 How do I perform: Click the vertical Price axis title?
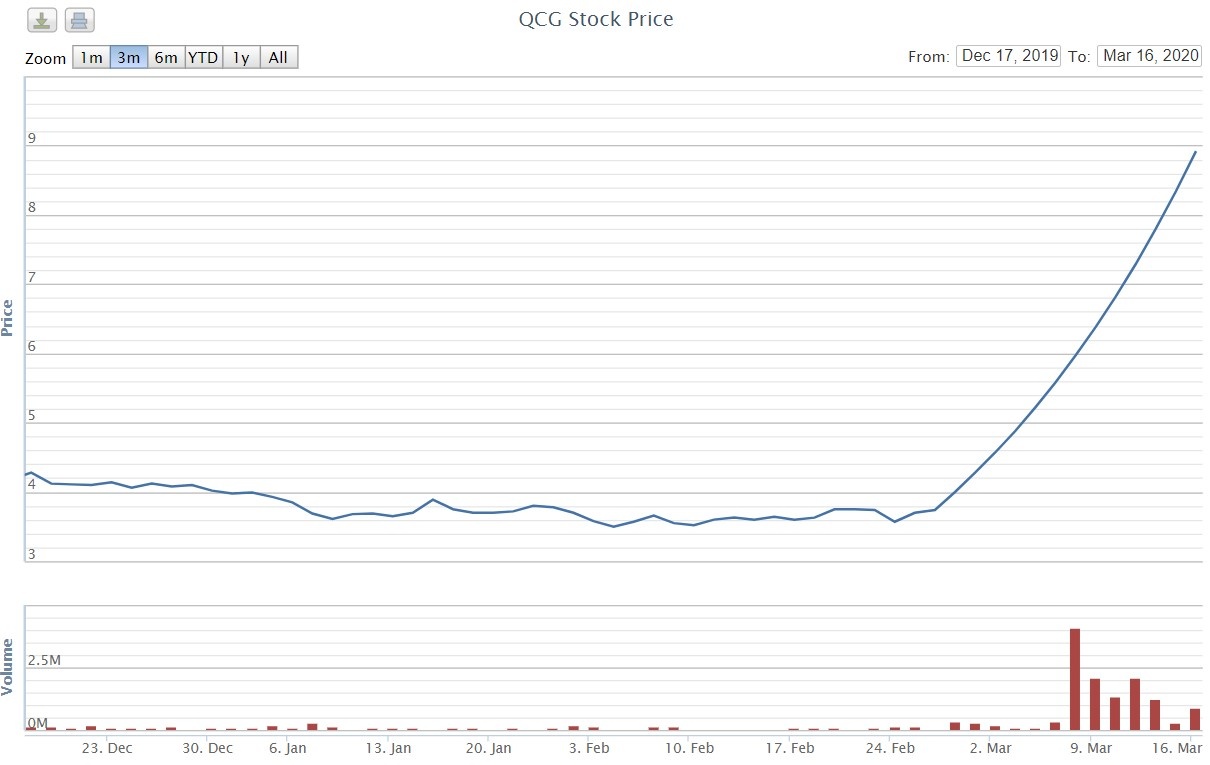click(9, 318)
